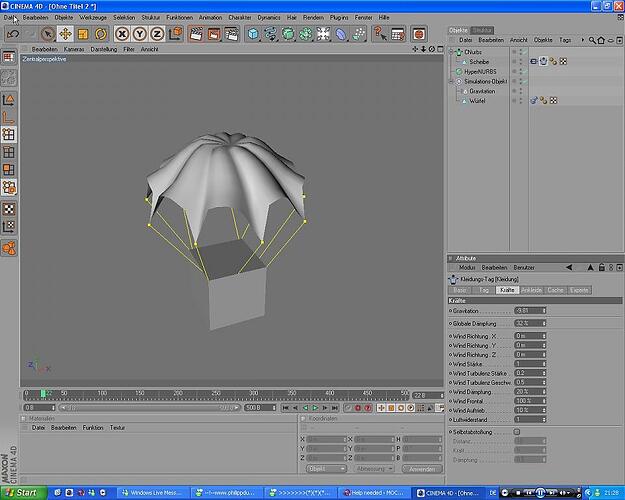Switch to Windows Live Messenger taskbar button
The width and height of the screenshot is (625, 500).
pos(153,493)
